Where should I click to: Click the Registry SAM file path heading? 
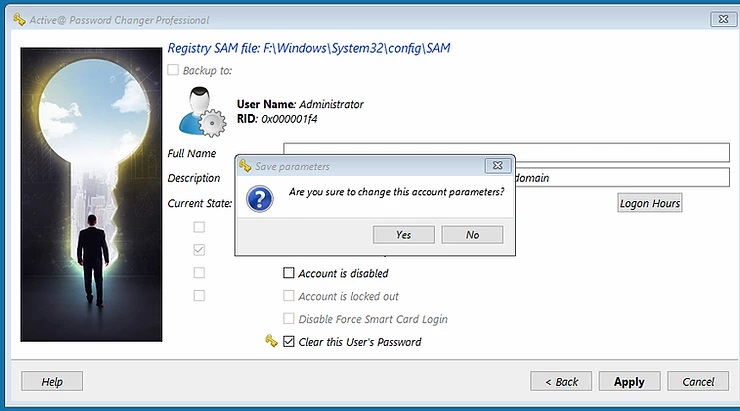309,48
